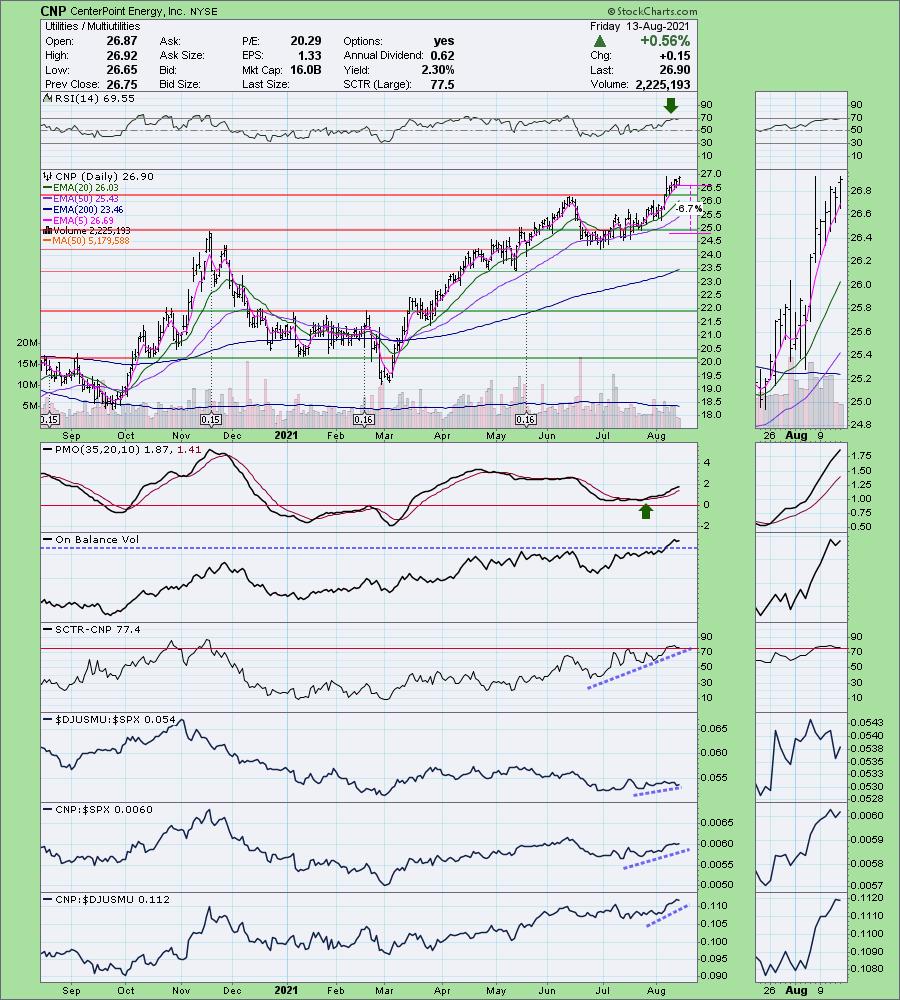900x1000 pixels.
Task: Click the 'CNP:$SPX 0.0060' panel label
Action: 103,809
